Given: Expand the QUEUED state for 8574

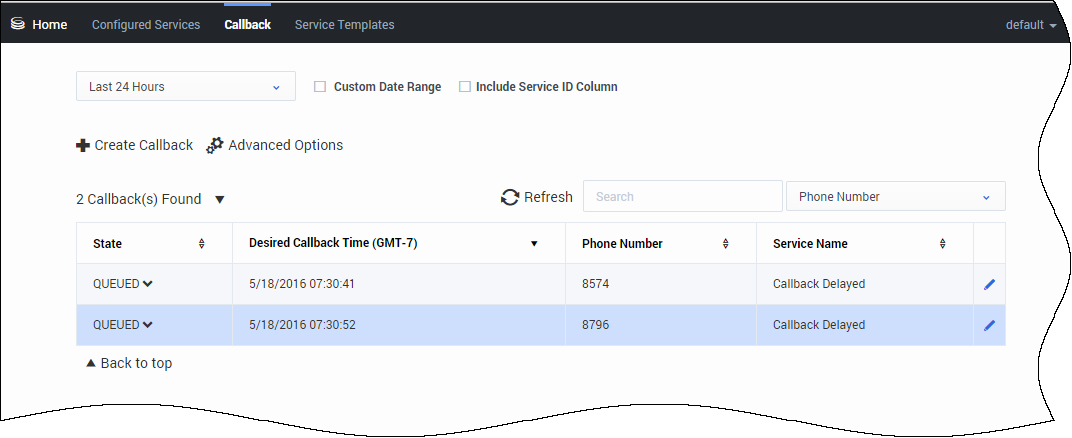Looking at the screenshot, I should pyautogui.click(x=148, y=284).
